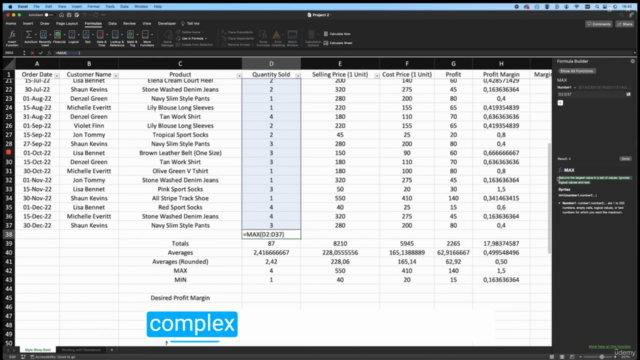The height and width of the screenshot is (360, 640).
Task: Click Trace Precedents button
Action: (x=237, y=32)
